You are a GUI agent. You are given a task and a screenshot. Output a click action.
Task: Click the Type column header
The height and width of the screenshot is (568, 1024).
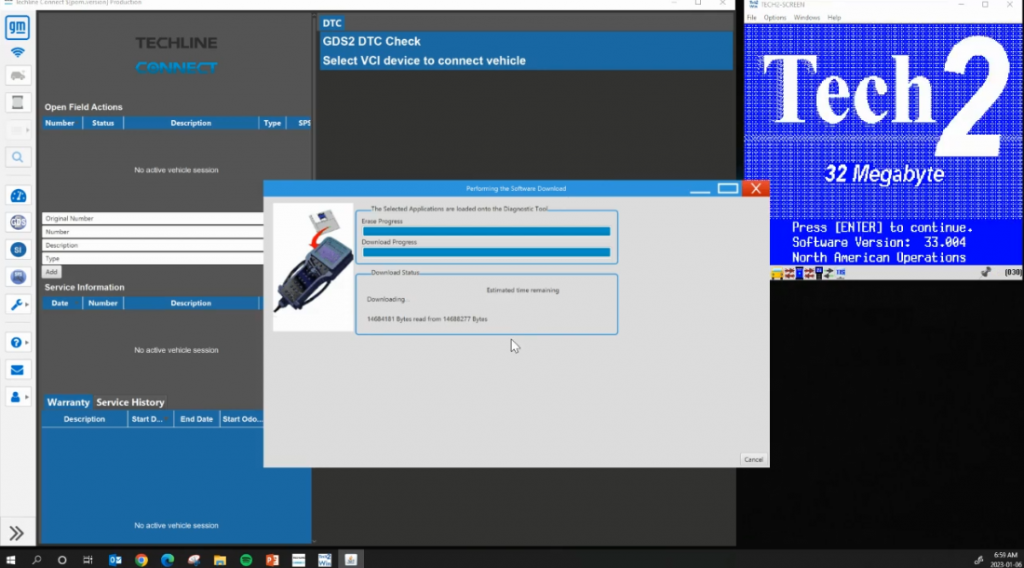click(x=272, y=123)
